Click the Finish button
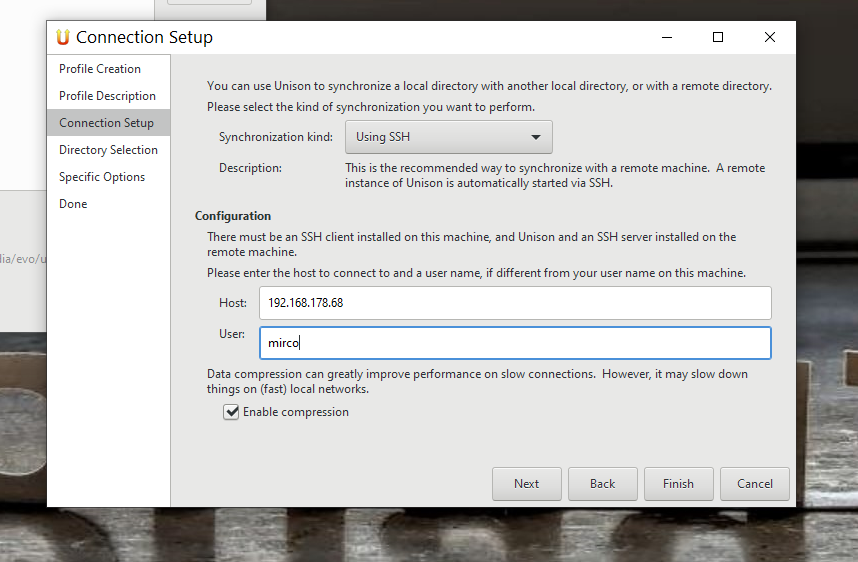858x562 pixels. pos(678,484)
